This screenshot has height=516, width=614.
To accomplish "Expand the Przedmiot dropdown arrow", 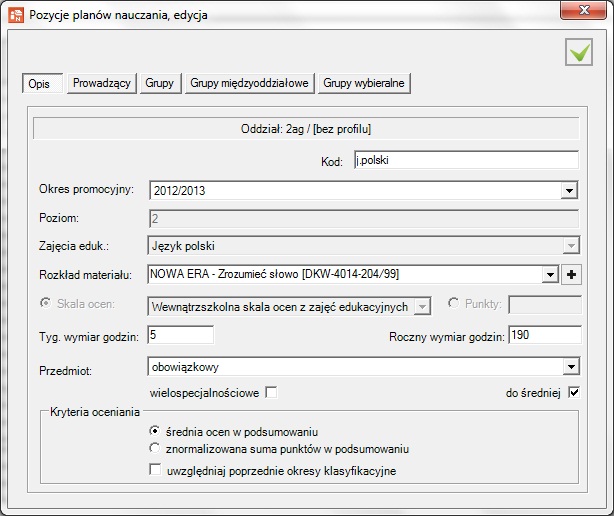I will [x=571, y=367].
